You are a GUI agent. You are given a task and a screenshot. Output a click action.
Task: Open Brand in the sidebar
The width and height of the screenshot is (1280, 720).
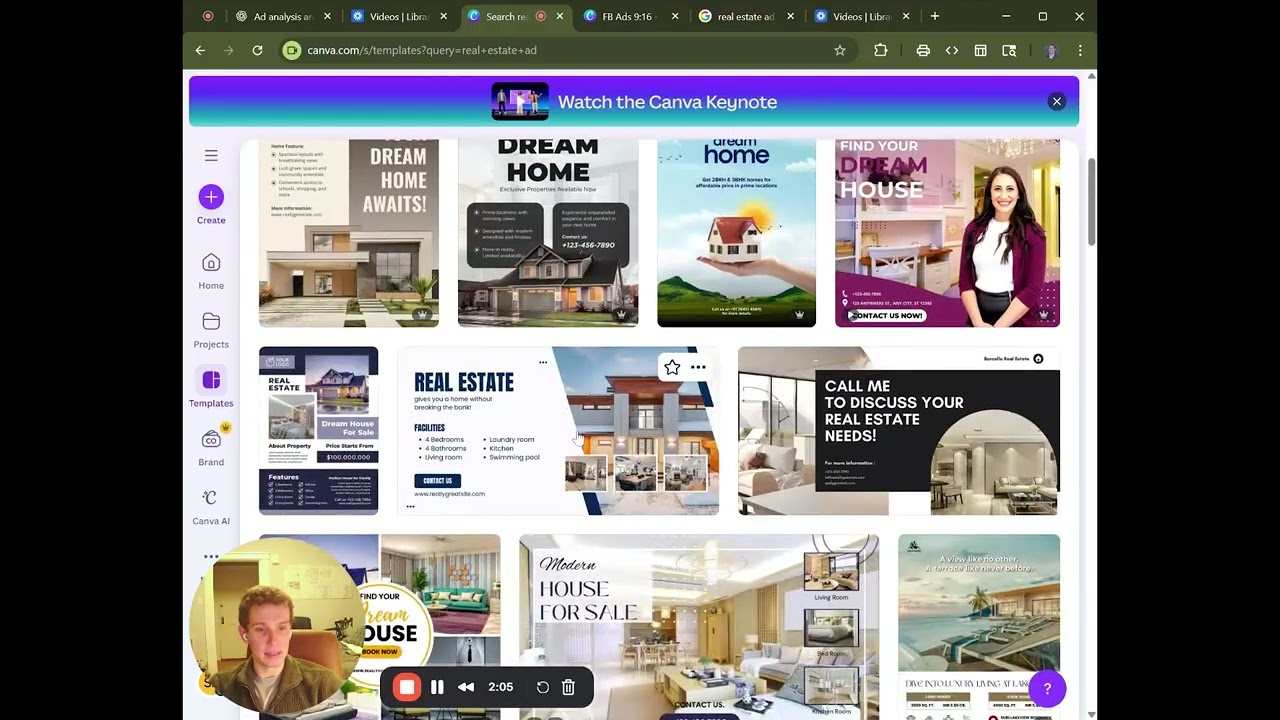211,448
